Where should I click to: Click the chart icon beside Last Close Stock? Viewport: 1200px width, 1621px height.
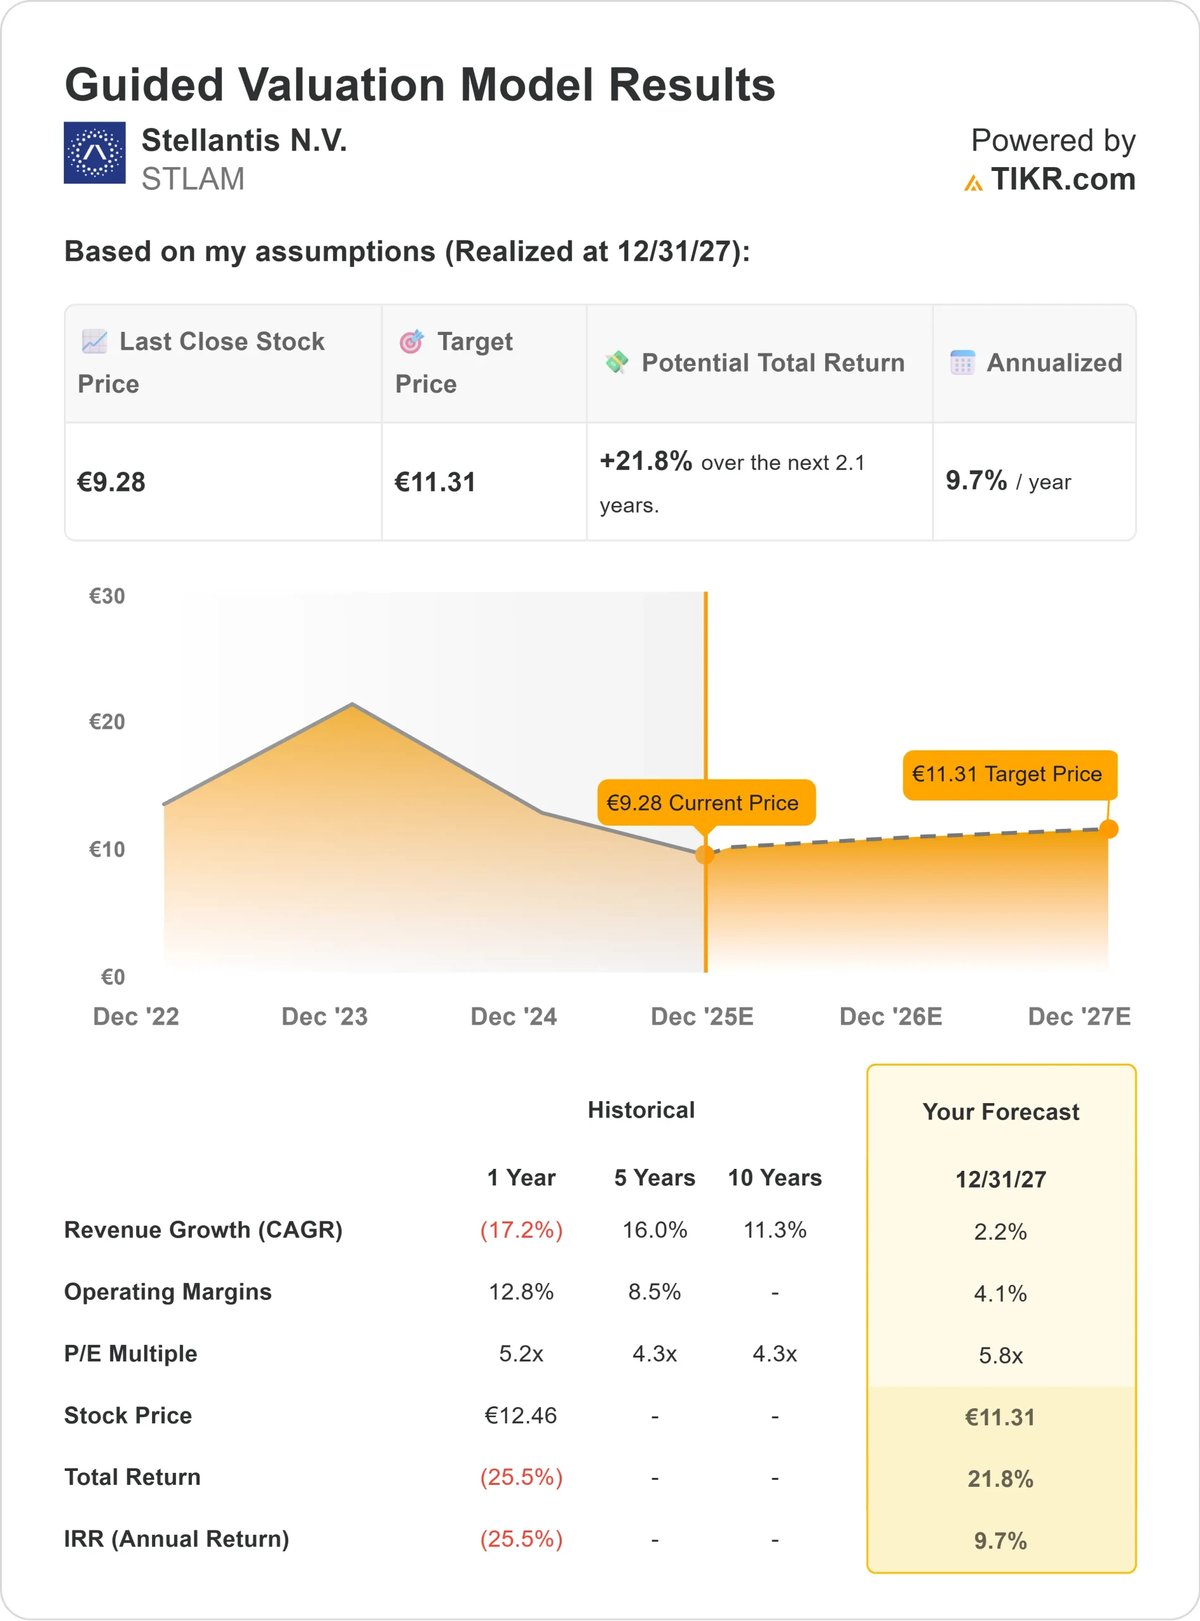click(95, 342)
